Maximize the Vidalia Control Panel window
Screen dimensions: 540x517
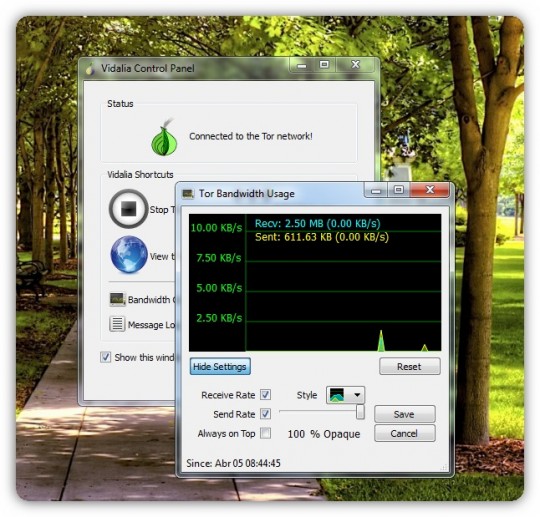[324, 64]
